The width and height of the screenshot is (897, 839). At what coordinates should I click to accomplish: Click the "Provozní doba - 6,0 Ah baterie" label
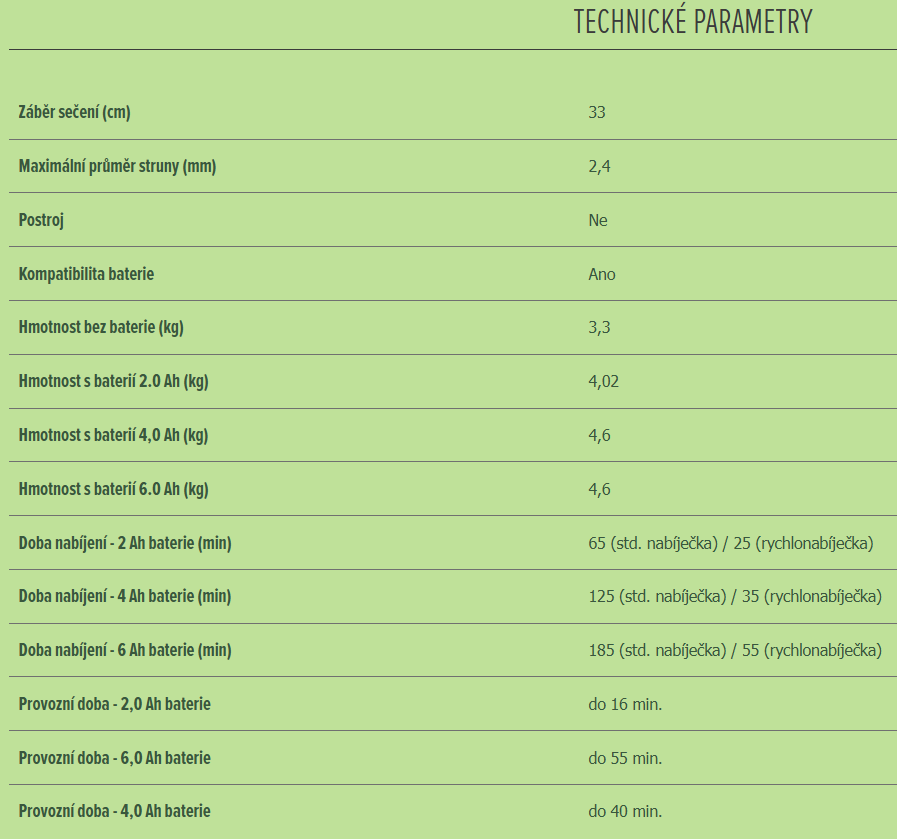115,758
